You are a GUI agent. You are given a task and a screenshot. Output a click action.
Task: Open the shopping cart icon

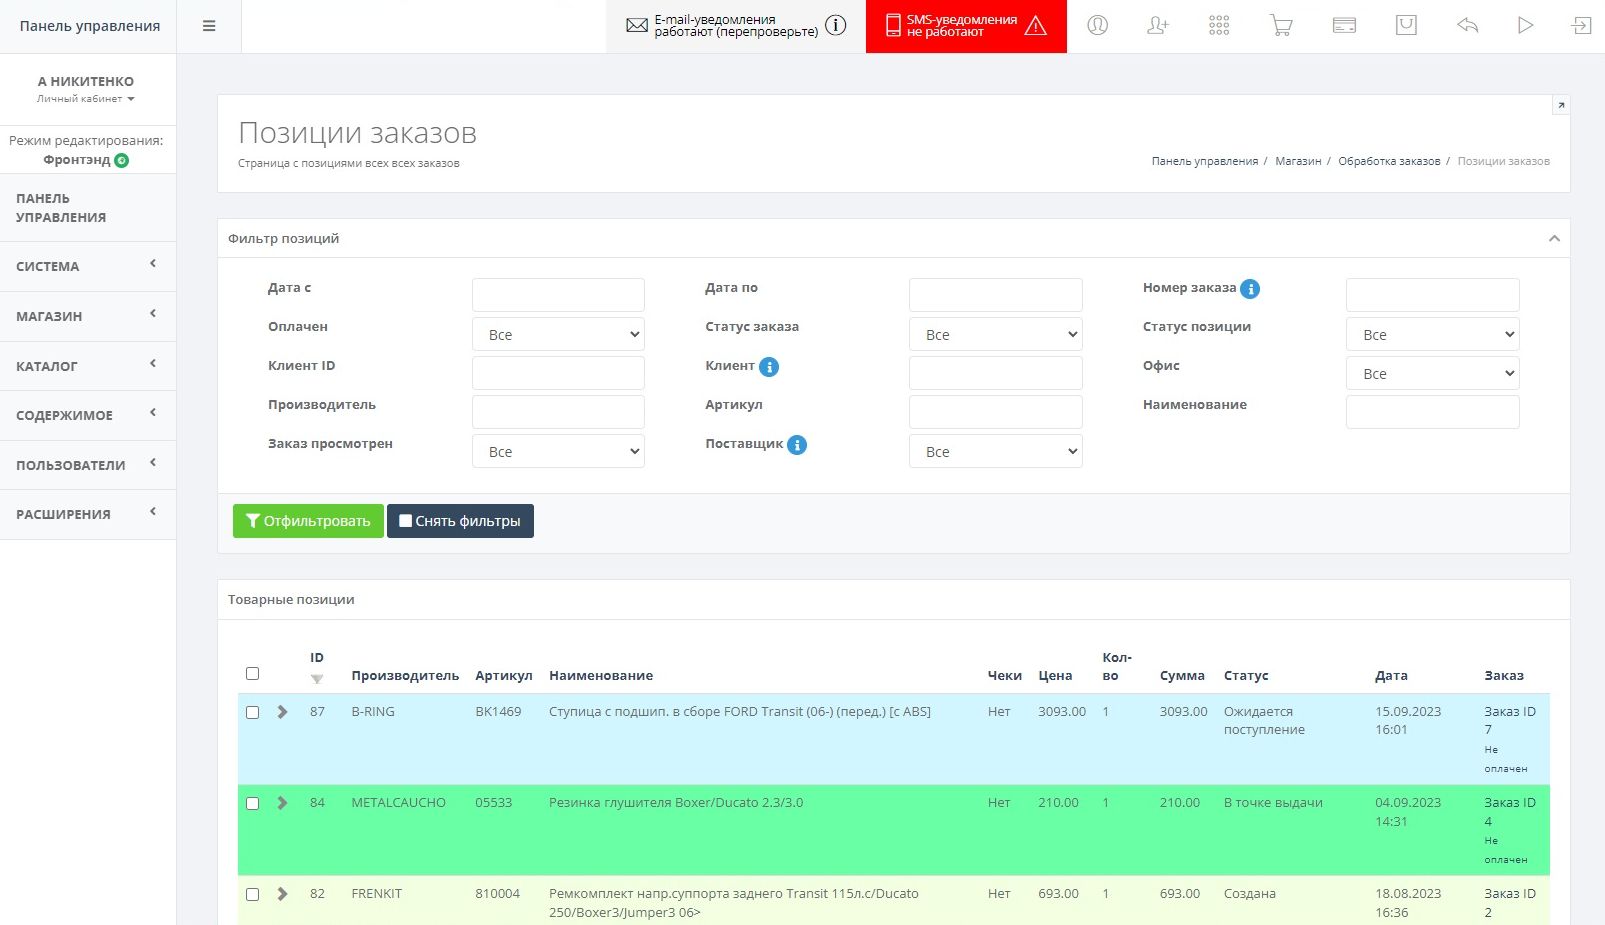click(x=1281, y=26)
